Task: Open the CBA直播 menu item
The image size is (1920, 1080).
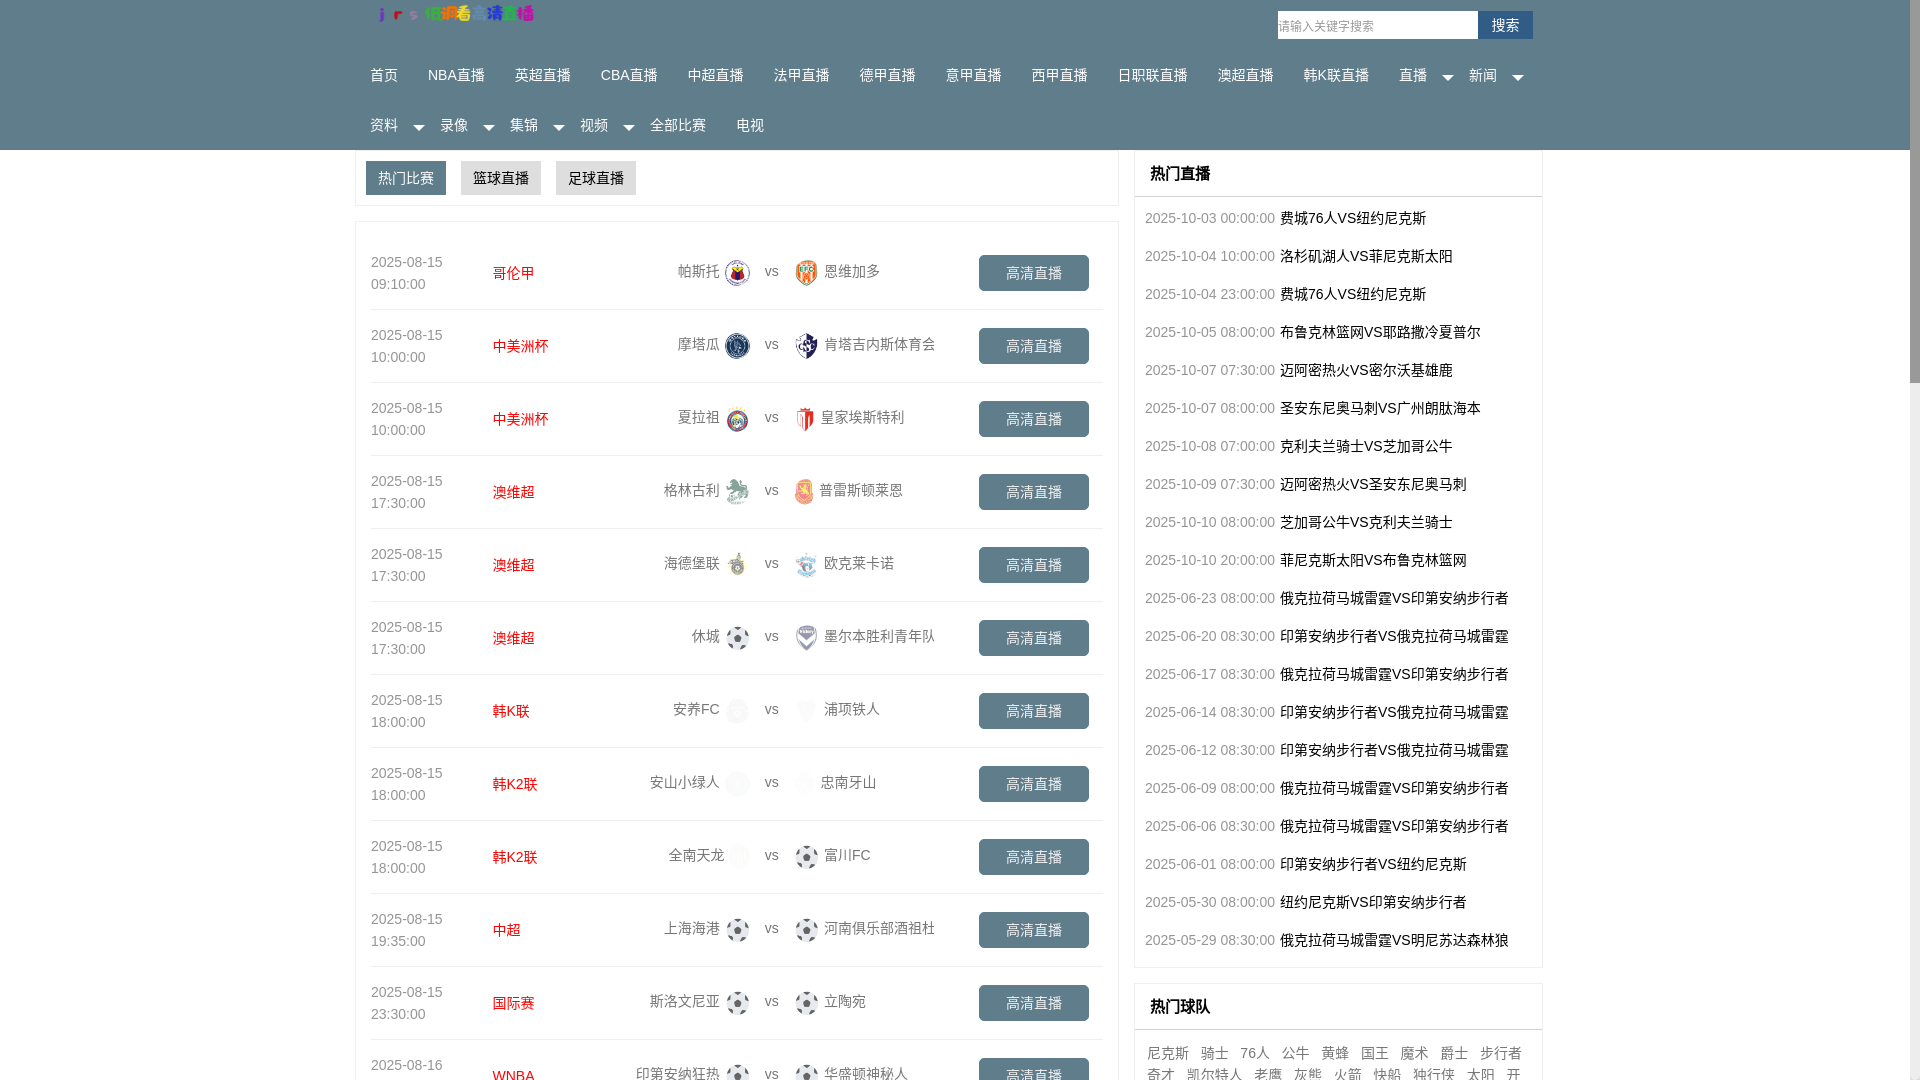Action: click(x=629, y=75)
